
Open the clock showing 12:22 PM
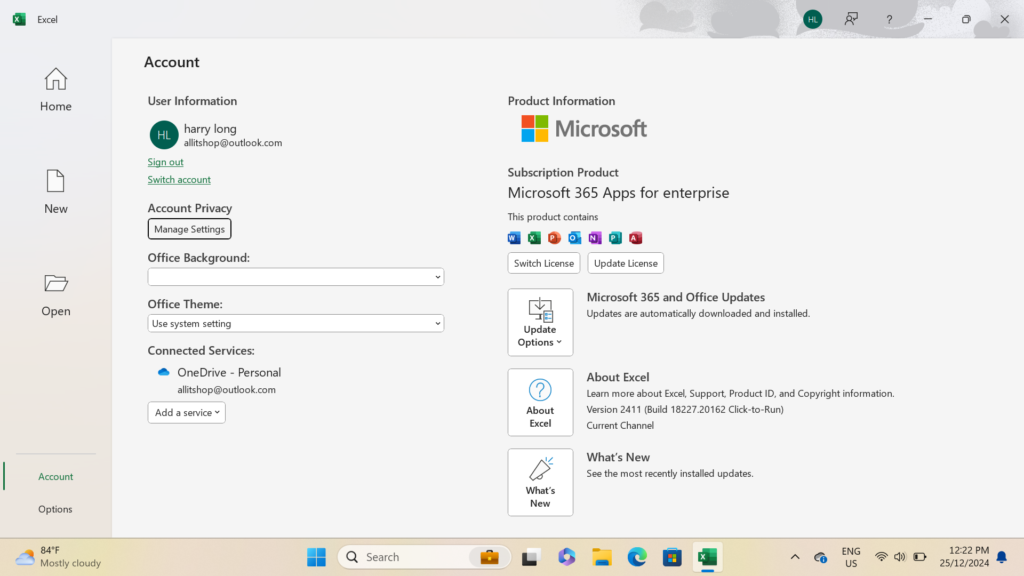[965, 557]
